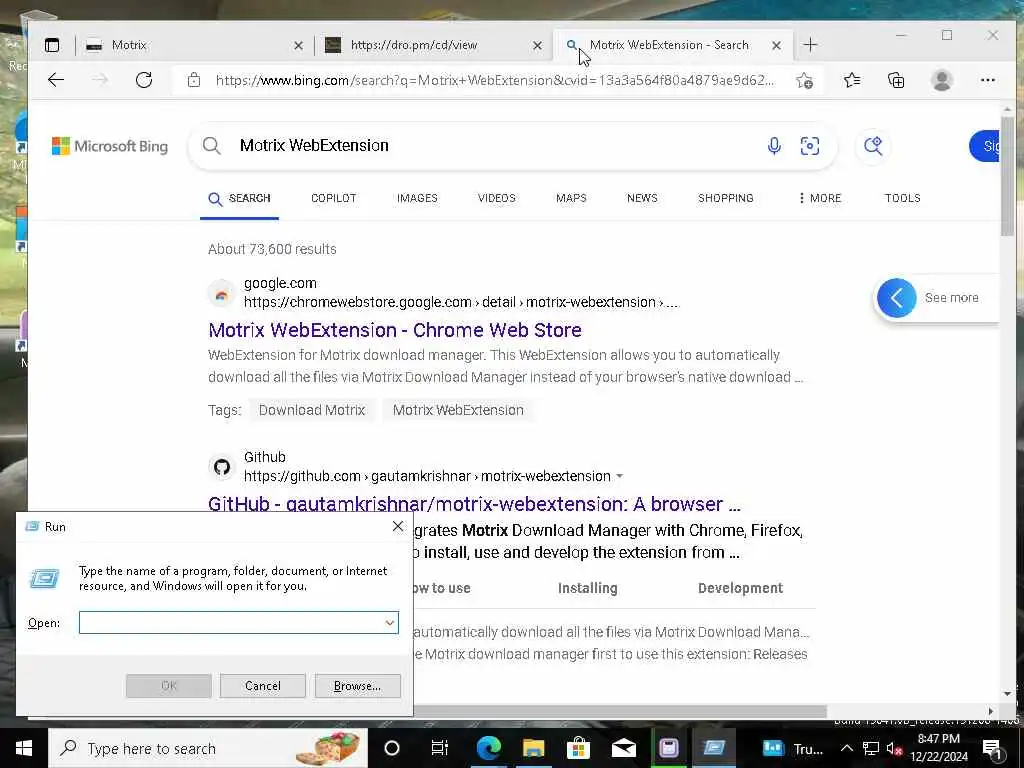Open the TOOLS search filter
This screenshot has width=1024, height=768.
tap(903, 198)
